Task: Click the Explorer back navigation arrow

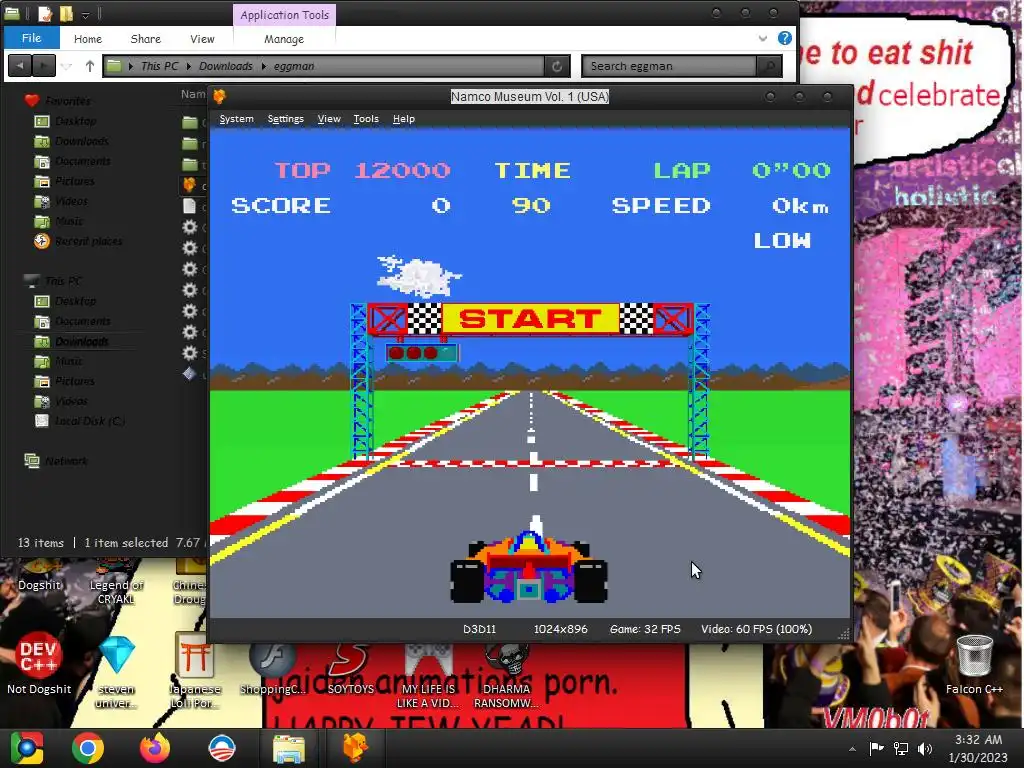Action: coord(20,65)
